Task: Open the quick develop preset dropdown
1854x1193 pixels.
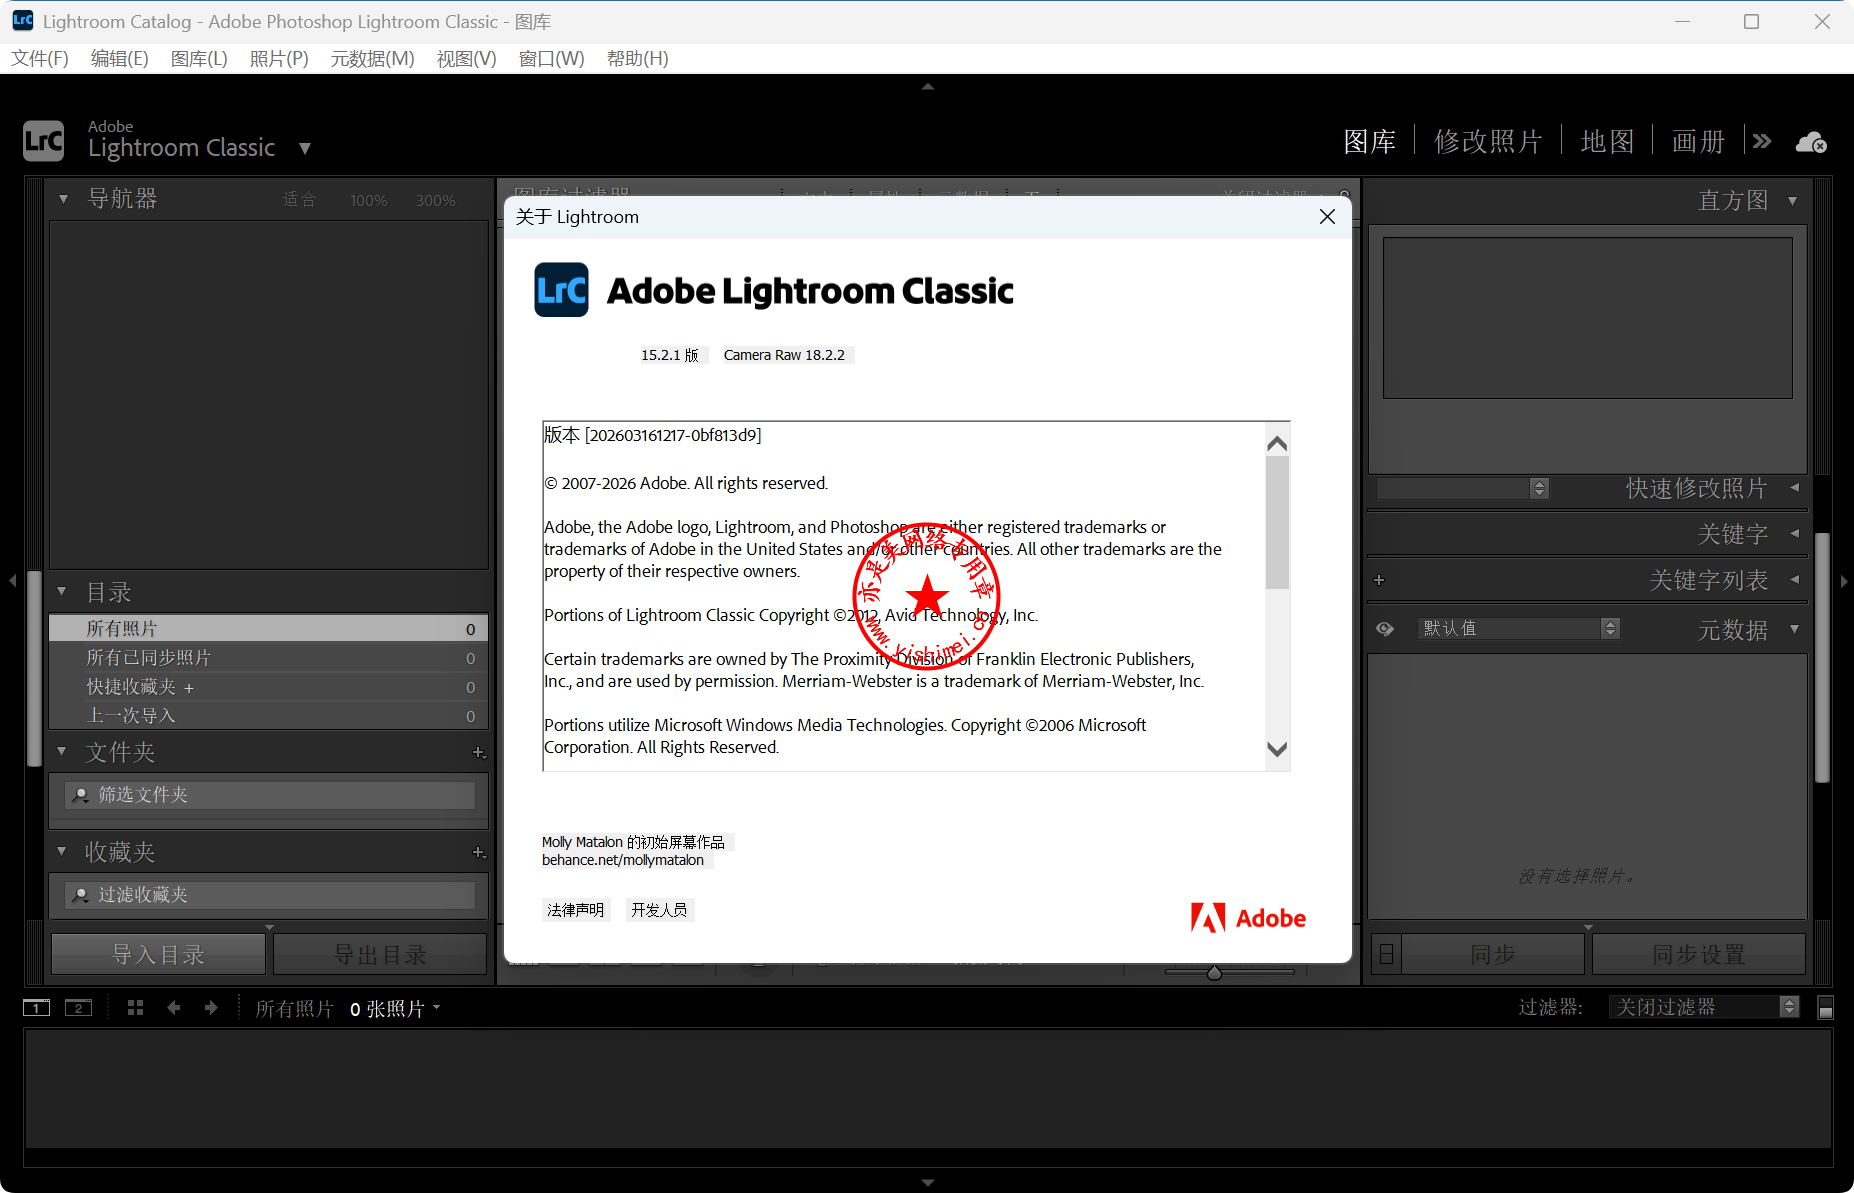Action: pos(1463,488)
